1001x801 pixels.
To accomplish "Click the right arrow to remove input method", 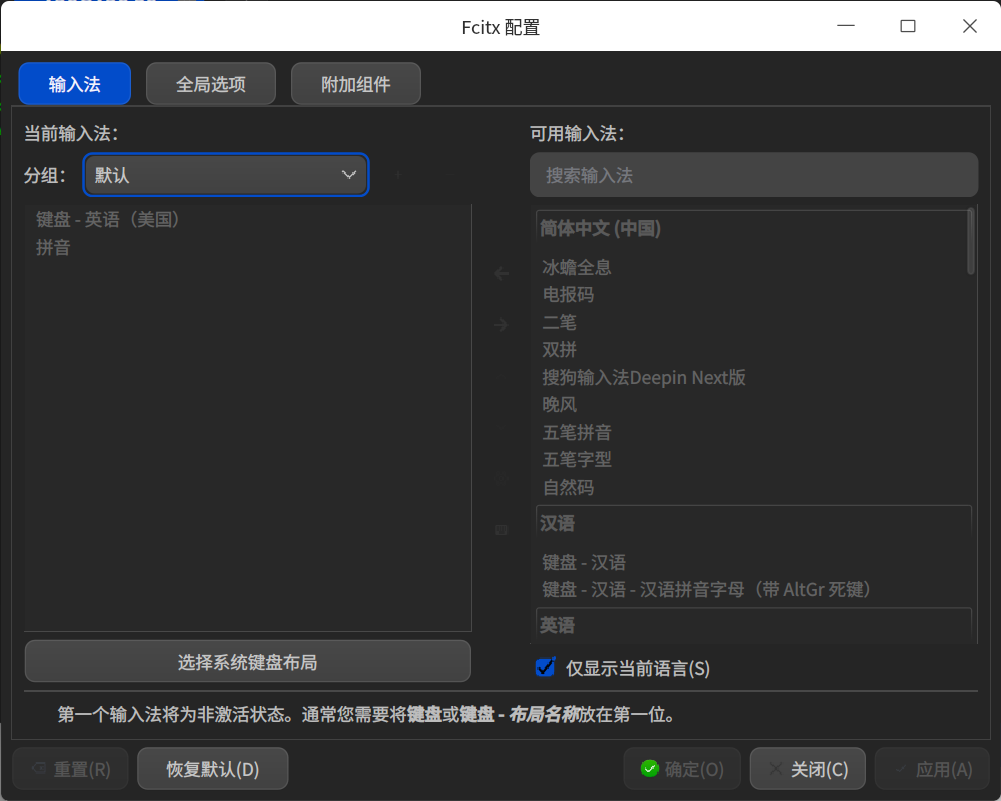I will (501, 325).
